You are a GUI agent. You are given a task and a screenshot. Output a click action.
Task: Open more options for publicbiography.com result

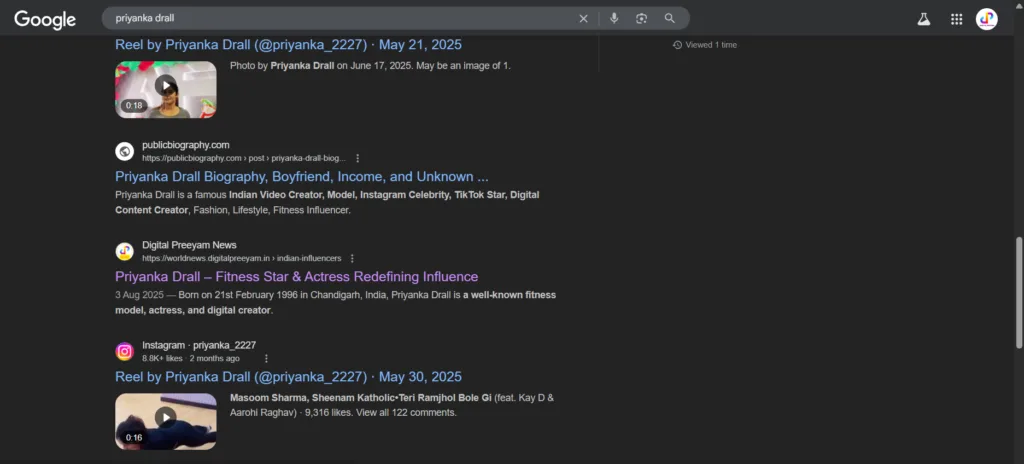click(357, 158)
